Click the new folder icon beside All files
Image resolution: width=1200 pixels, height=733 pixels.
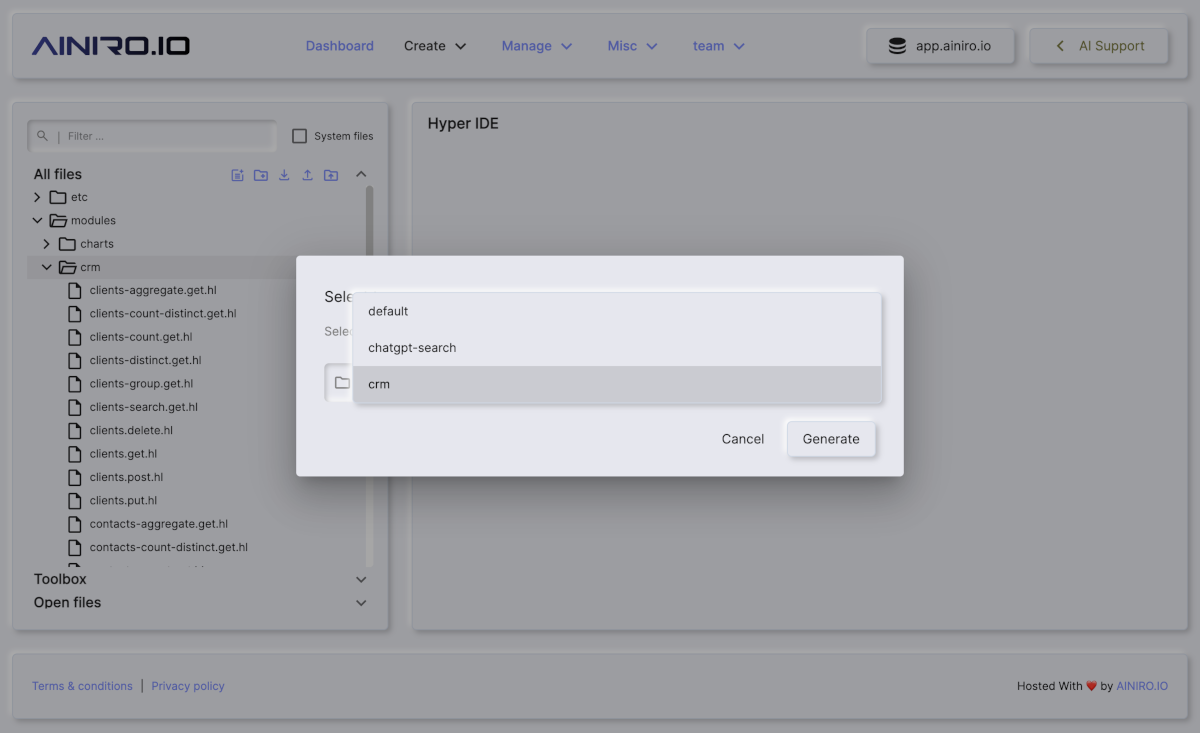pos(261,175)
